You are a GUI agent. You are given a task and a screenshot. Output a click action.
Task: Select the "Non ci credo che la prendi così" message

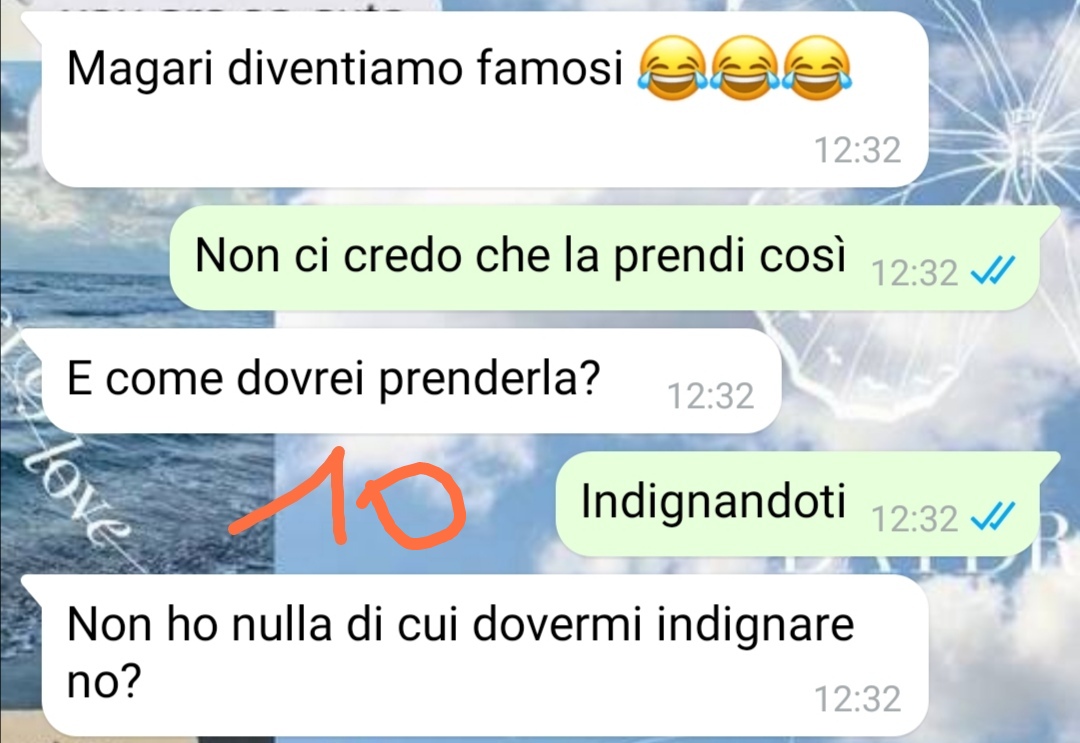coord(615,258)
